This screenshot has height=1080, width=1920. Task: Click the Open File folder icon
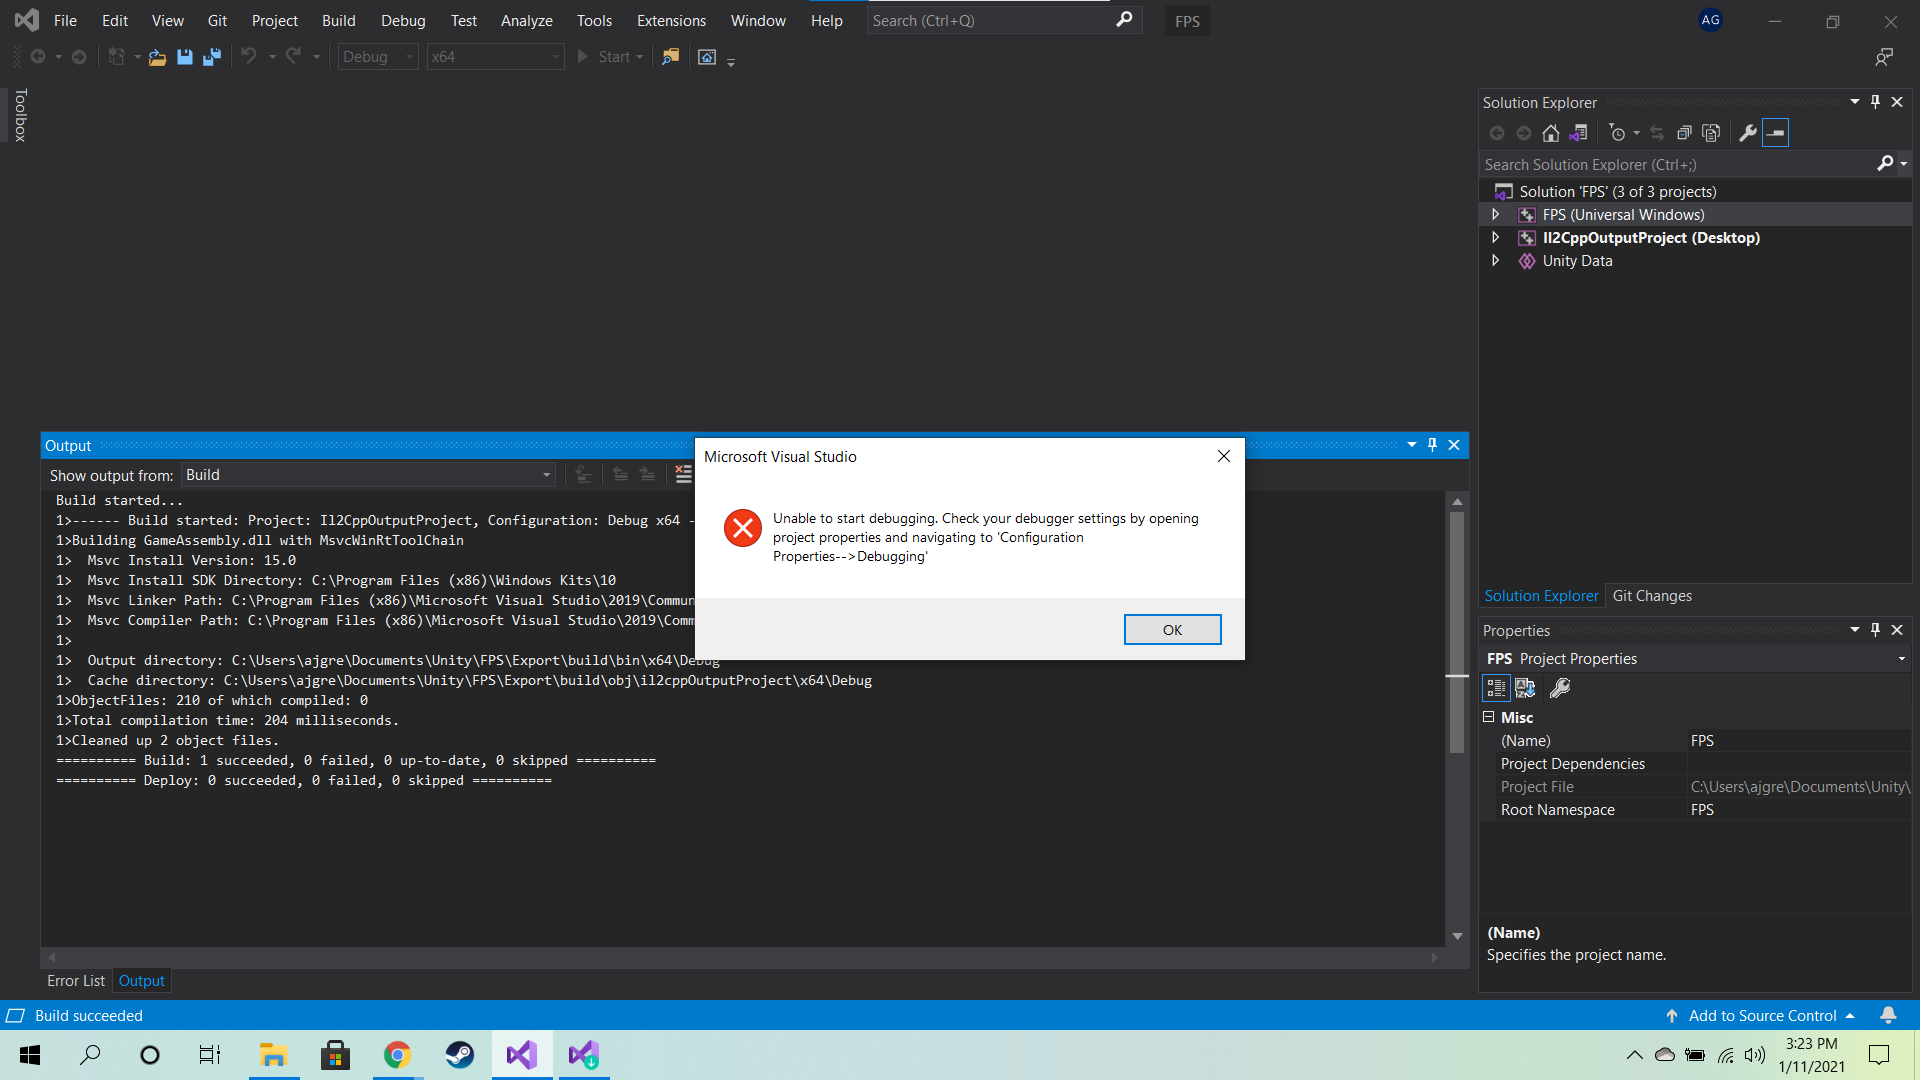157,57
